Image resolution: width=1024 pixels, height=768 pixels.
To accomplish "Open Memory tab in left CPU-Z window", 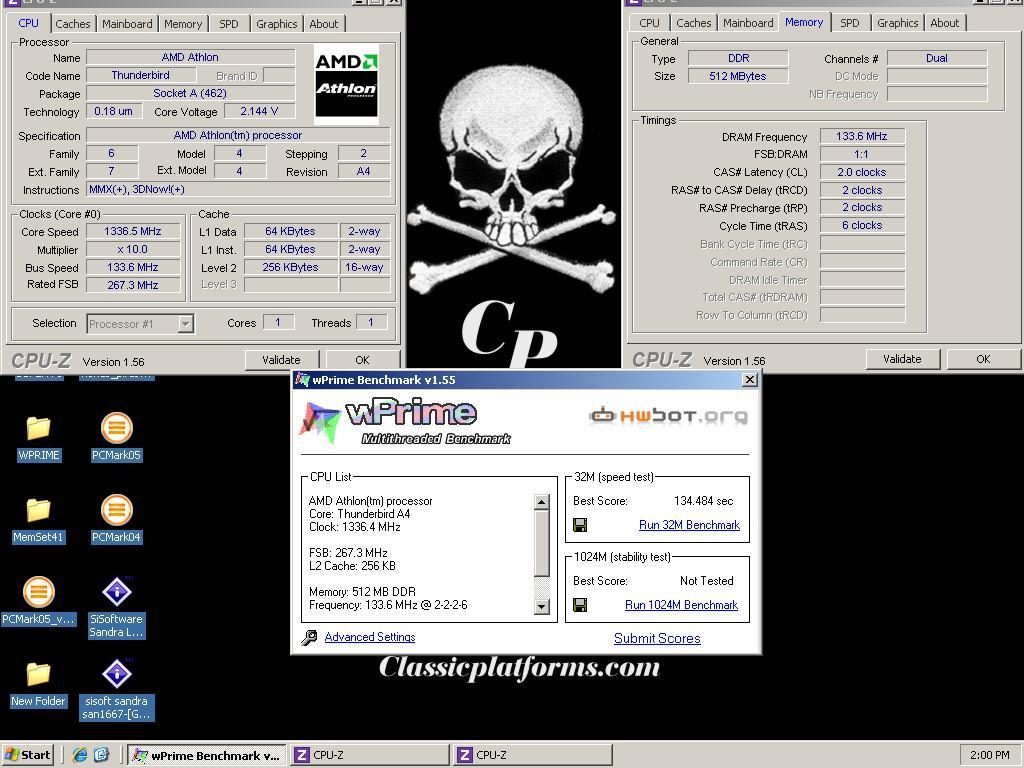I will click(183, 24).
